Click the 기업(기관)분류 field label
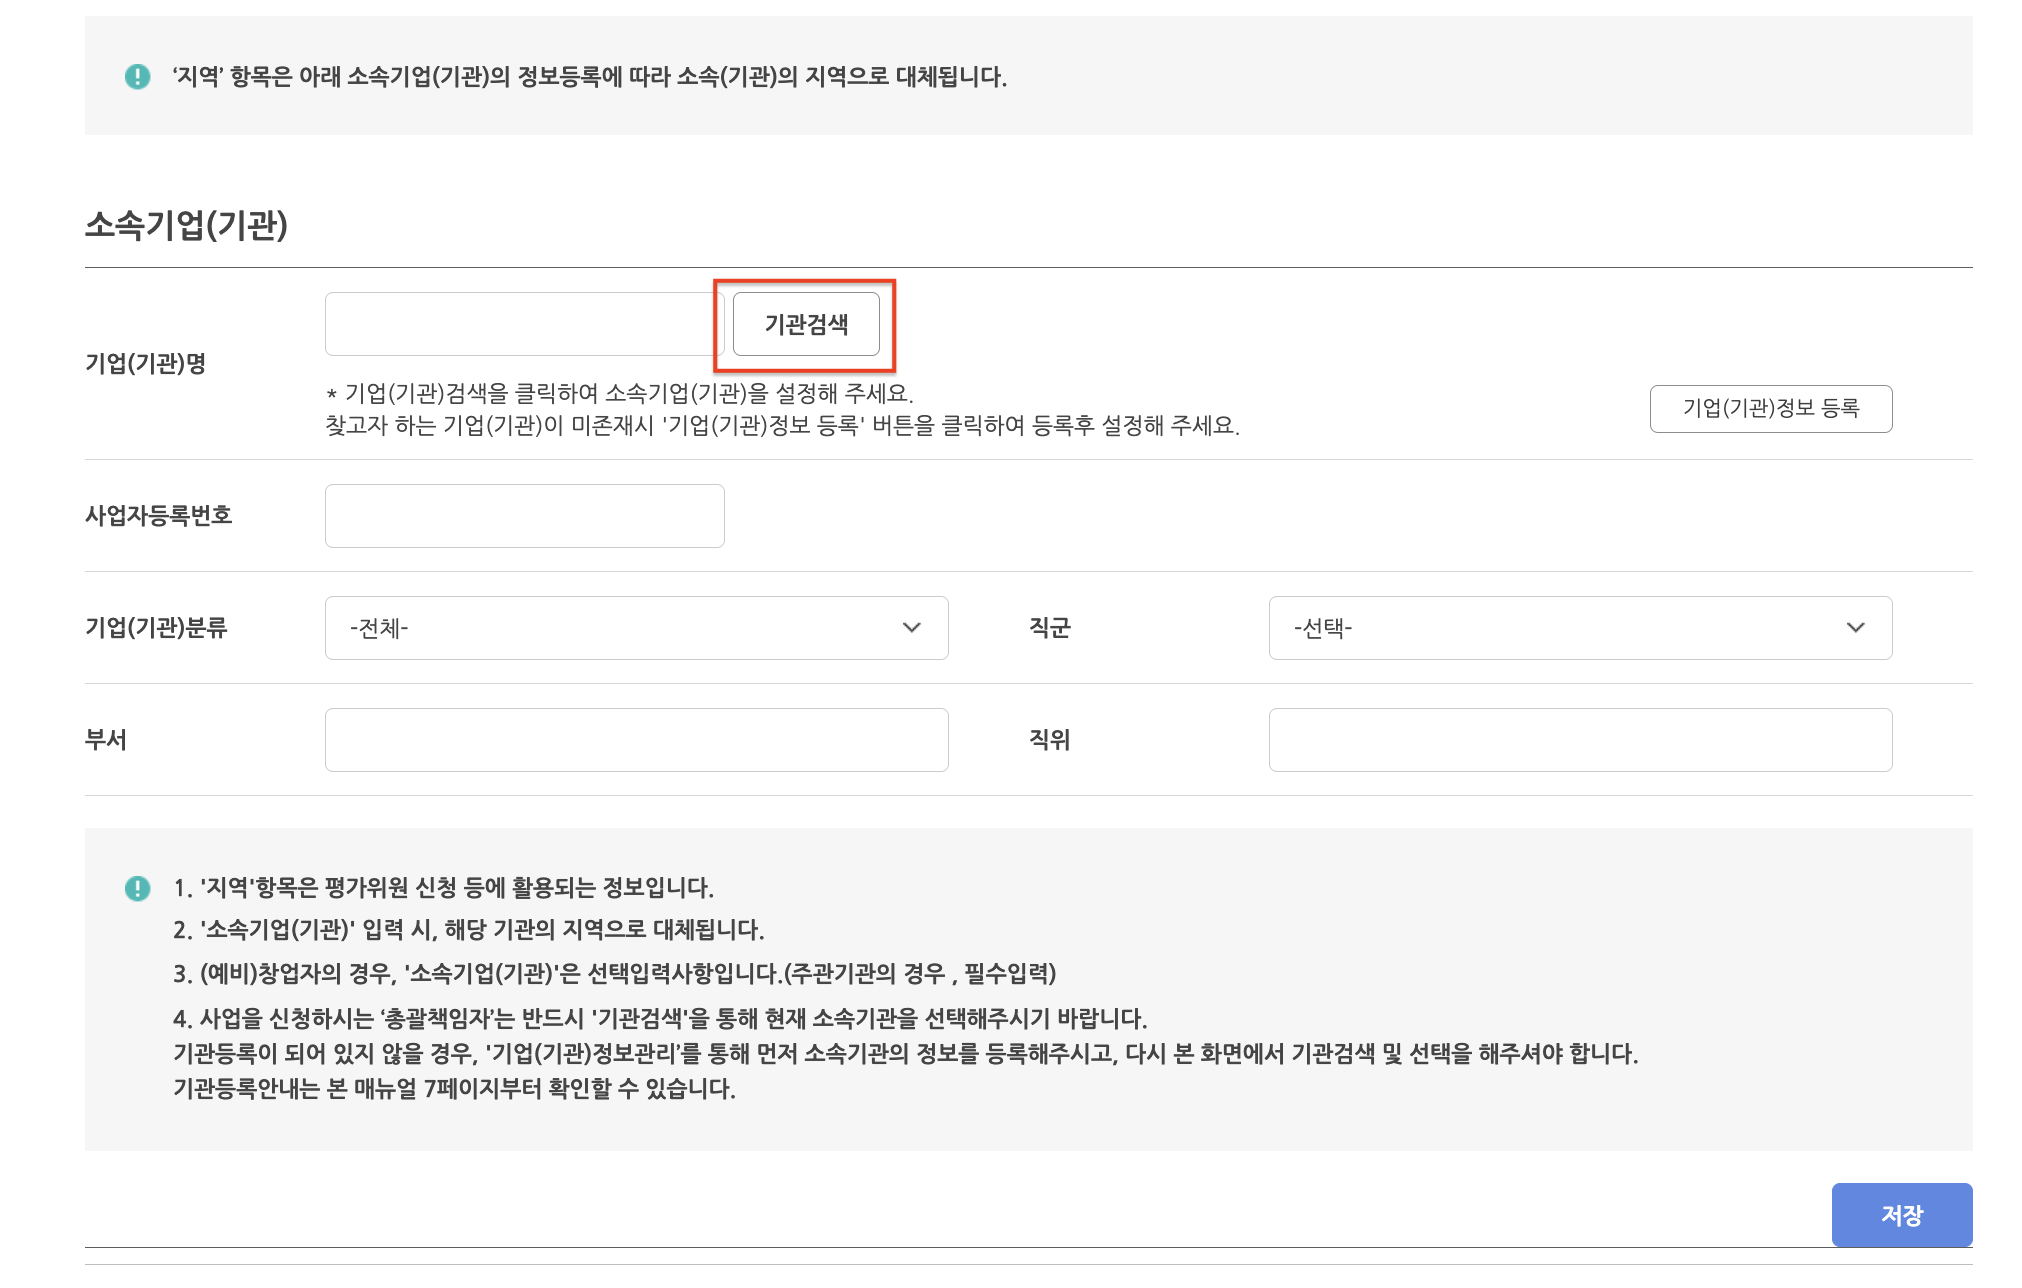 pos(156,628)
